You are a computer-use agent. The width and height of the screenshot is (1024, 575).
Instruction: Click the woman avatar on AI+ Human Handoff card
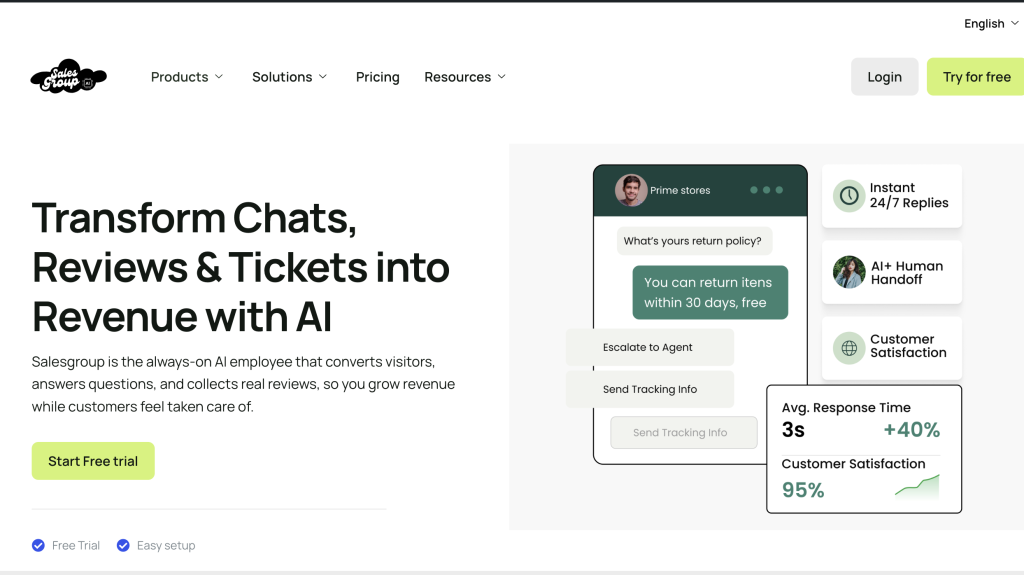pos(849,272)
